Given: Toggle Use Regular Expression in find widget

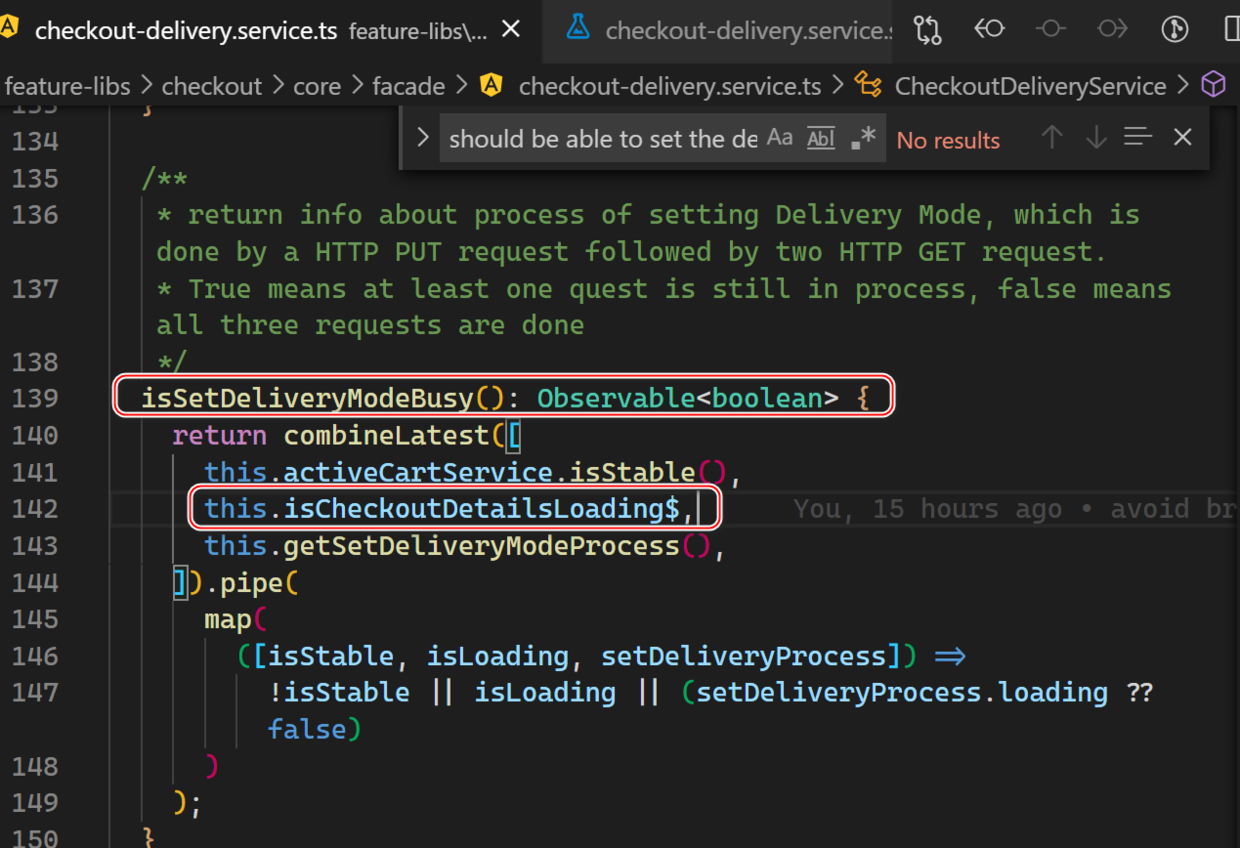Looking at the screenshot, I should click(x=863, y=138).
